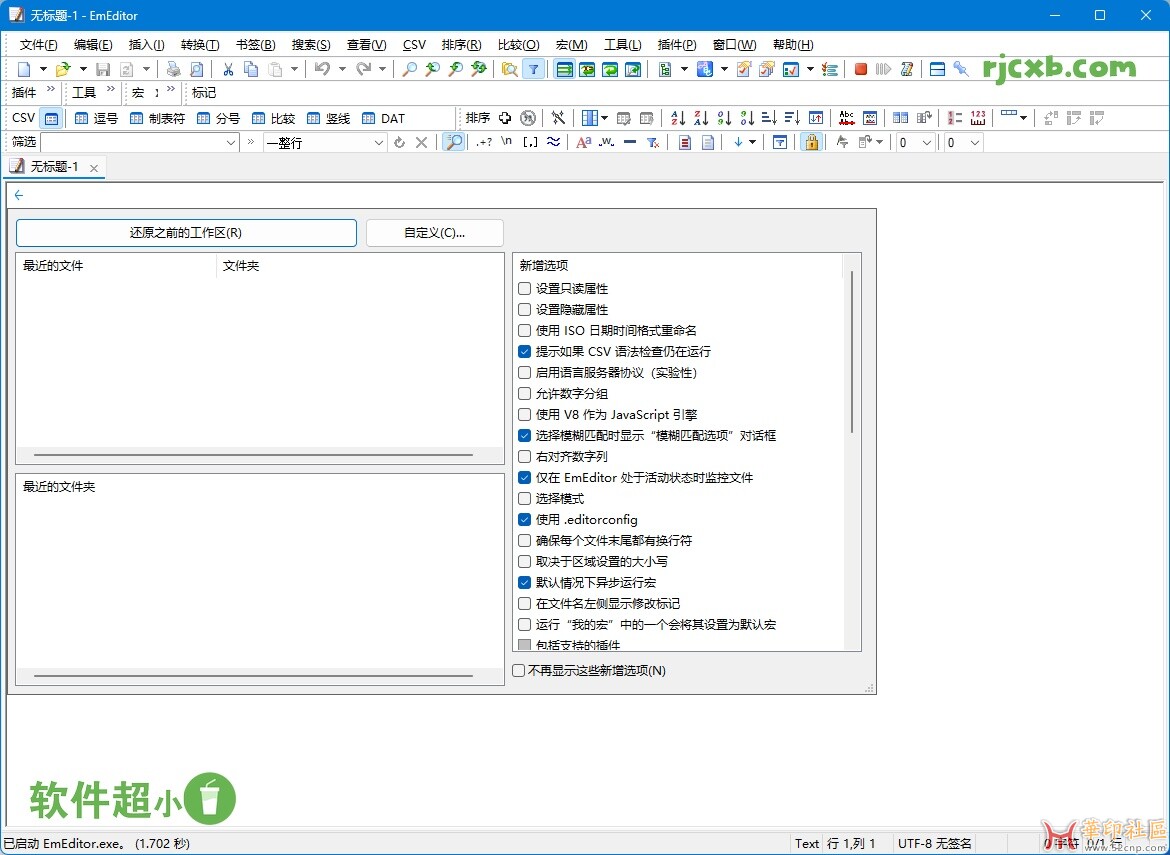1170x855 pixels.
Task: Select the comma (逗号) CSV mode
Action: [96, 118]
